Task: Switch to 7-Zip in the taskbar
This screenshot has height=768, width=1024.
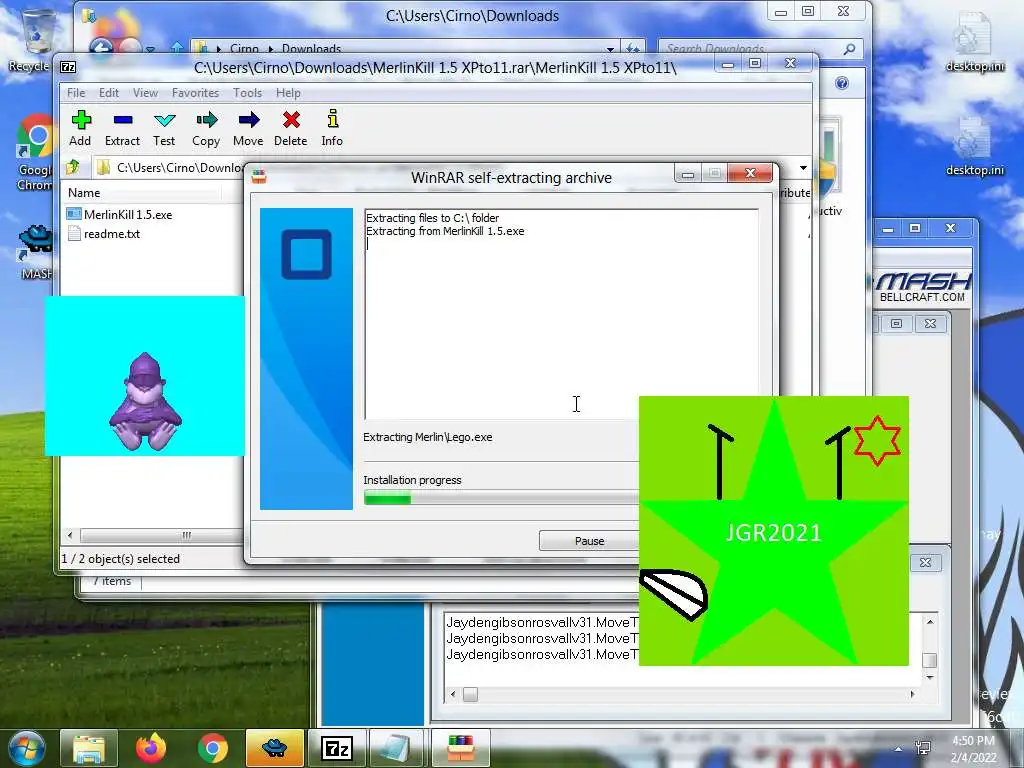Action: click(x=336, y=748)
